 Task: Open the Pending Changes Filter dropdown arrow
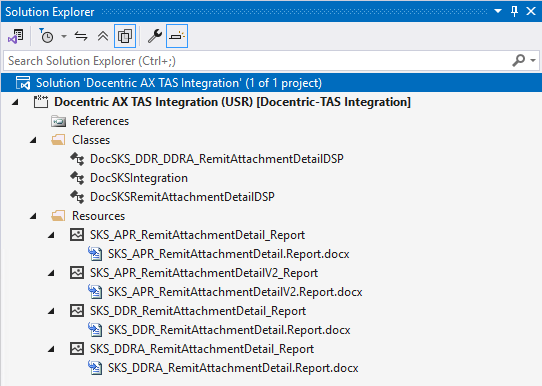(64, 36)
